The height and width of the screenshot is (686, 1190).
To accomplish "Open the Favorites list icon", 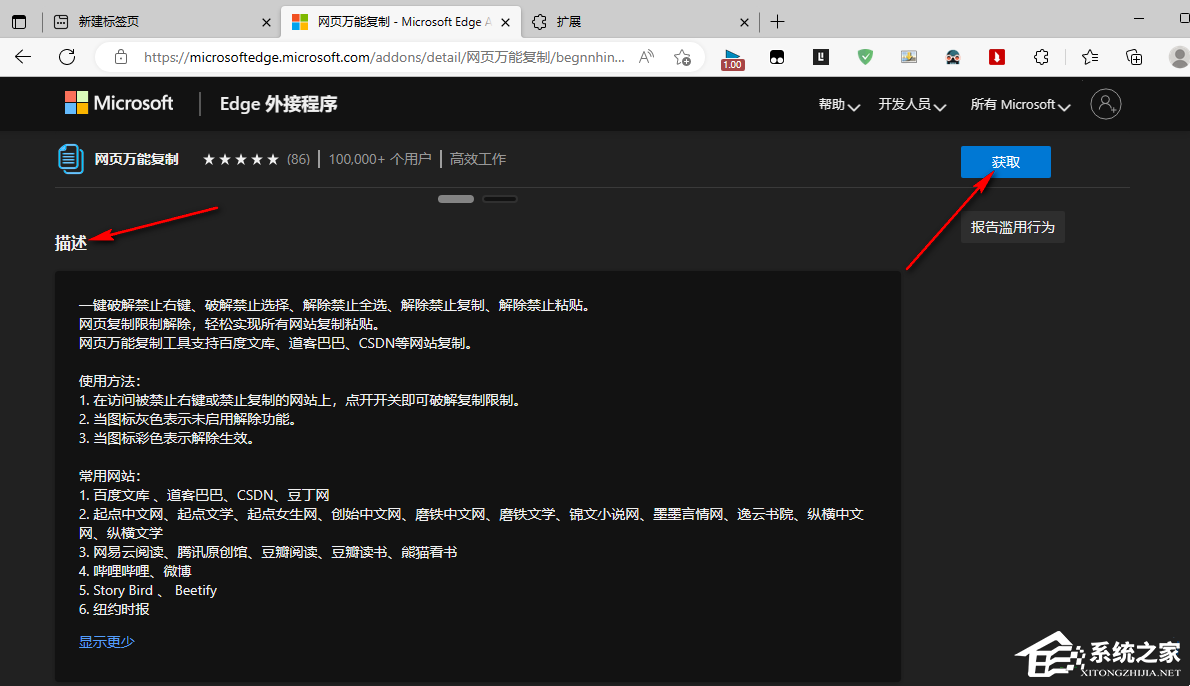I will (x=1090, y=57).
